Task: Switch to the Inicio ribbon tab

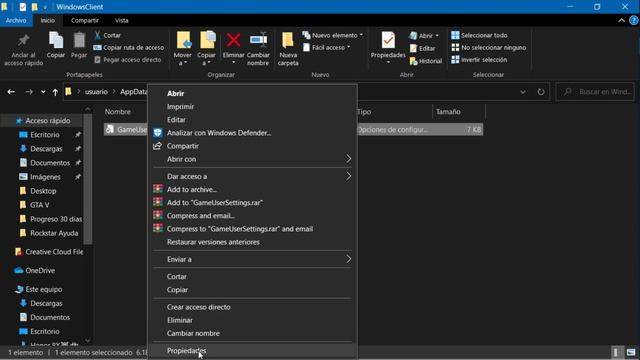Action: pyautogui.click(x=47, y=20)
